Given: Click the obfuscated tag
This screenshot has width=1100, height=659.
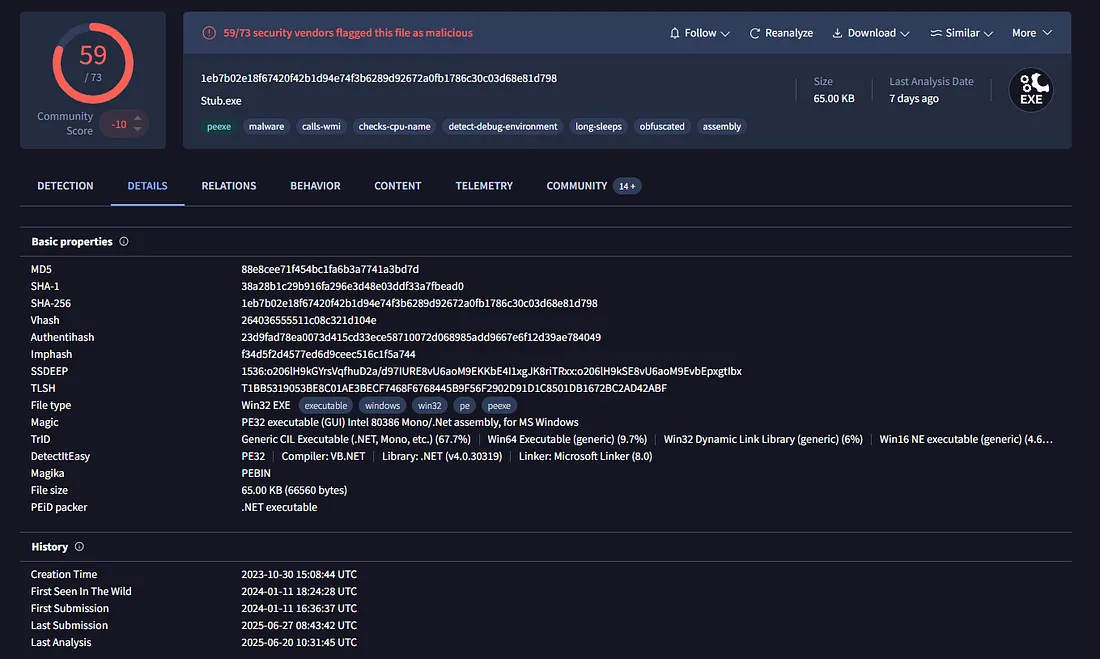Looking at the screenshot, I should click(x=662, y=127).
